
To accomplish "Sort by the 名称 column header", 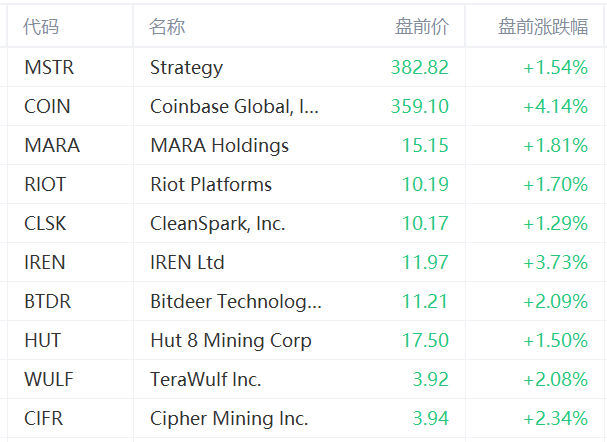I will 167,27.
